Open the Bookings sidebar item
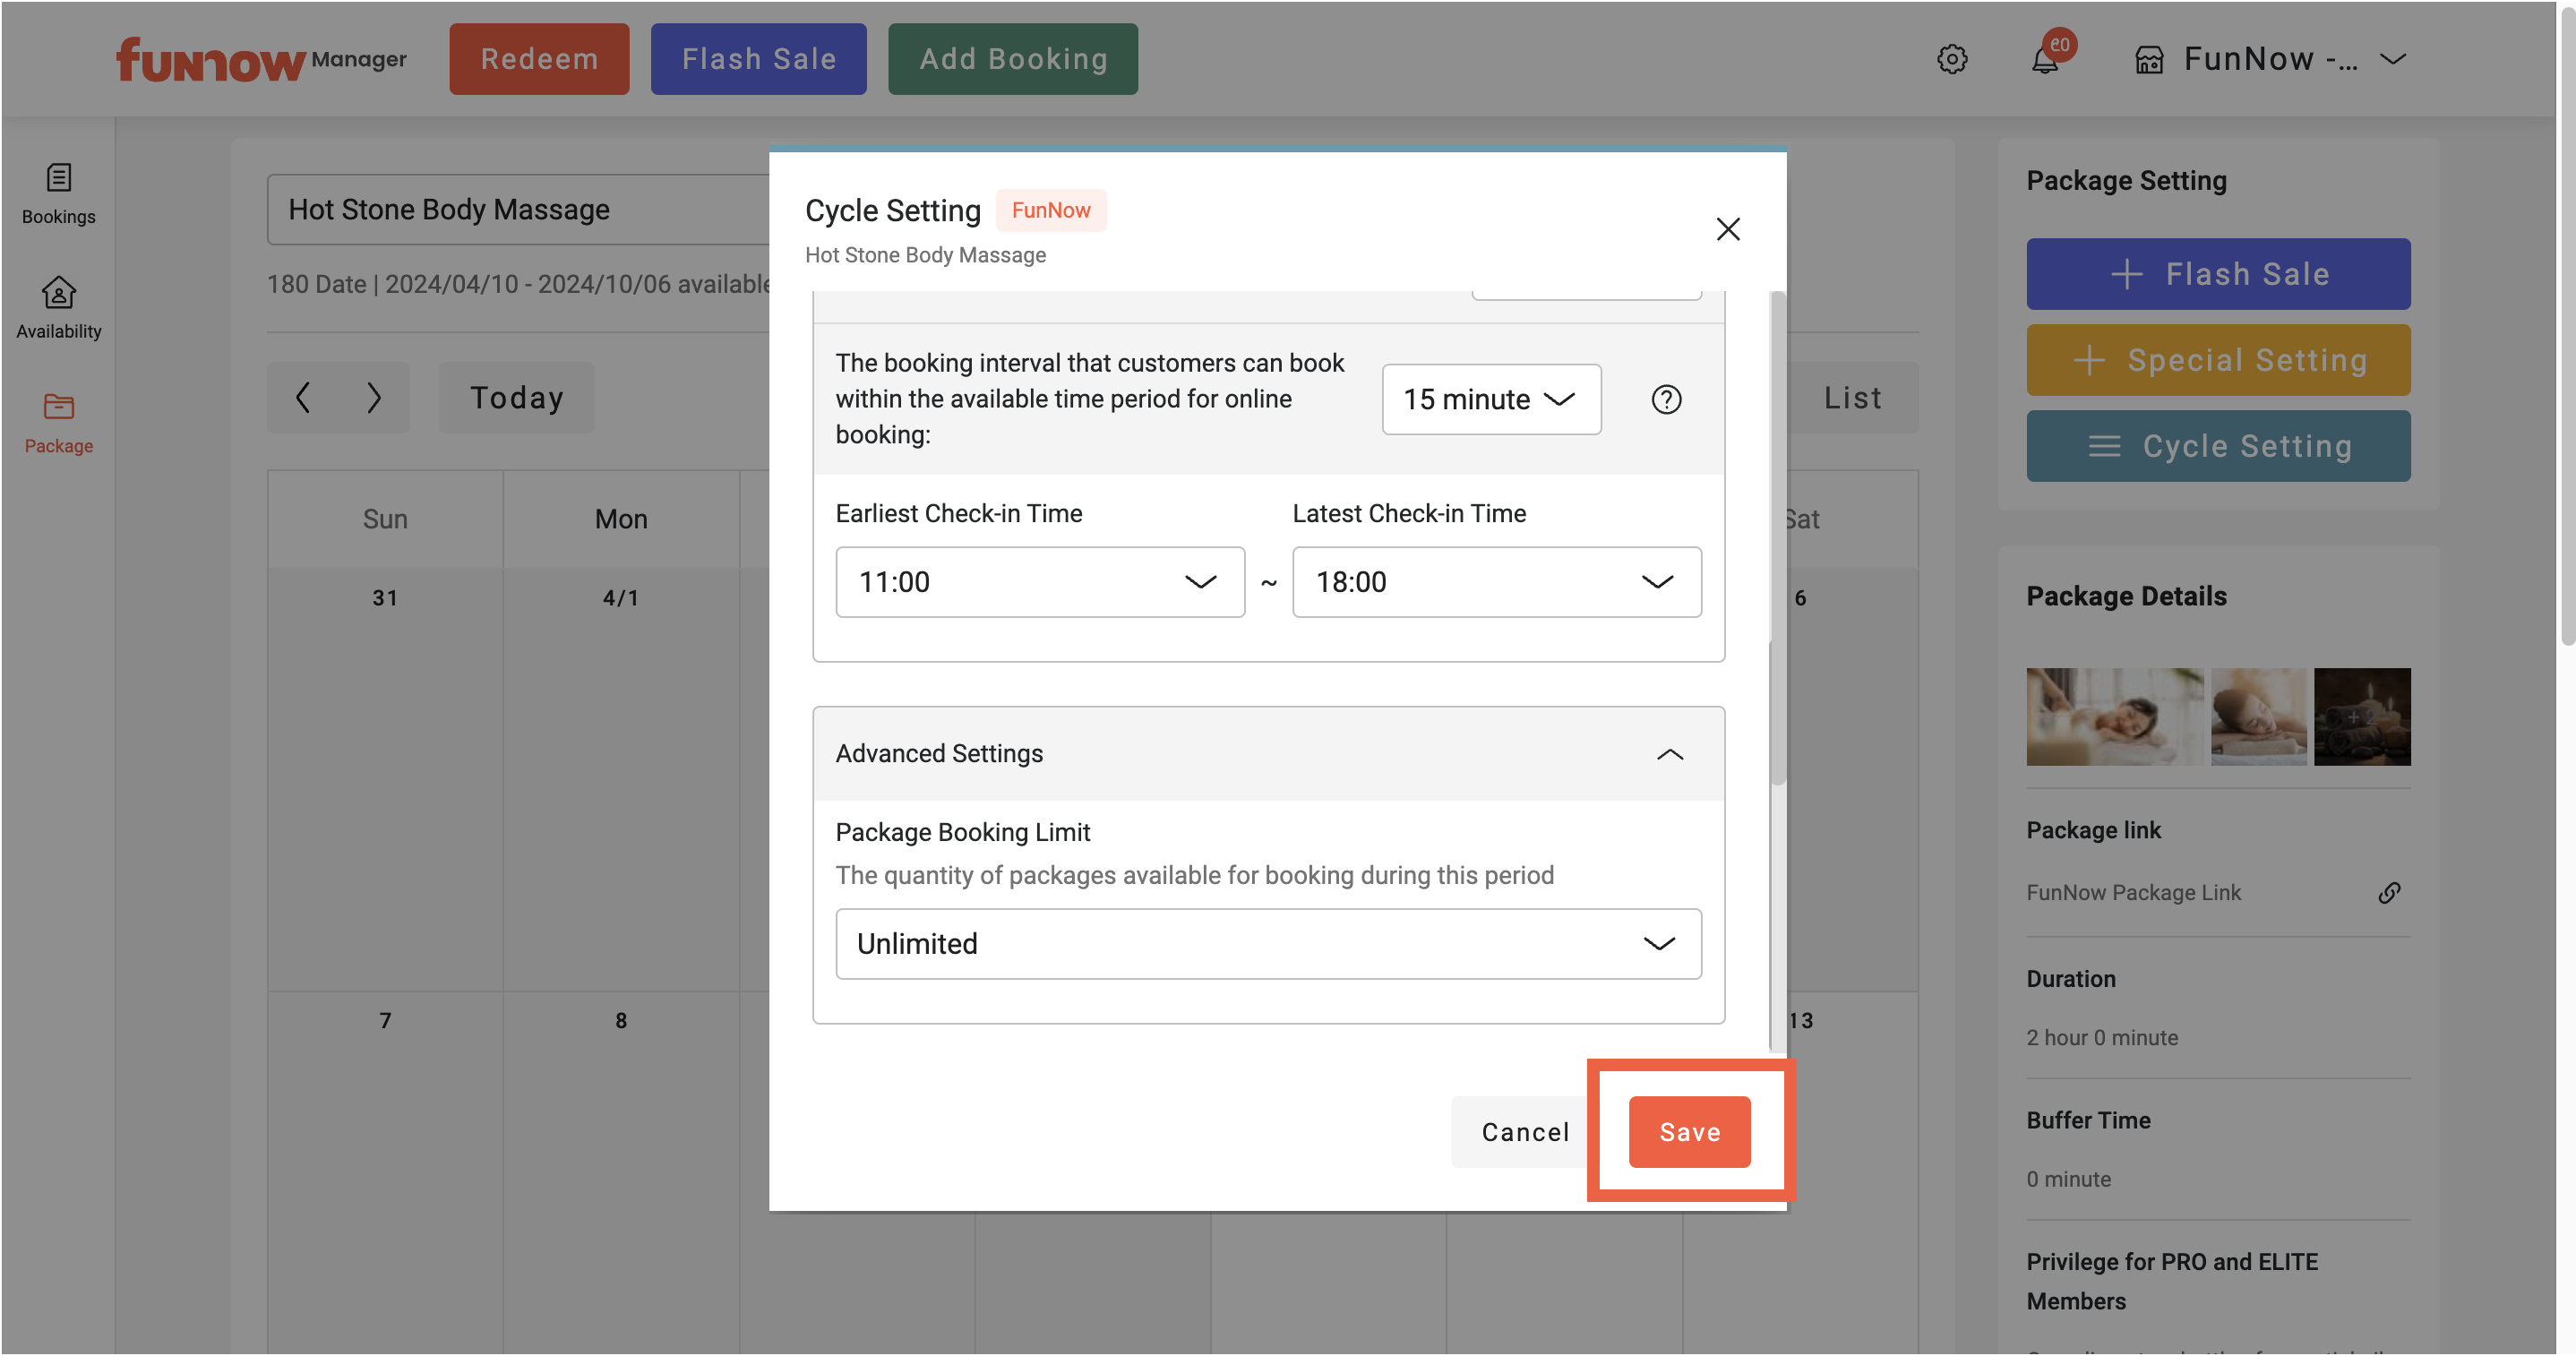This screenshot has height=1356, width=2576. pos(58,195)
